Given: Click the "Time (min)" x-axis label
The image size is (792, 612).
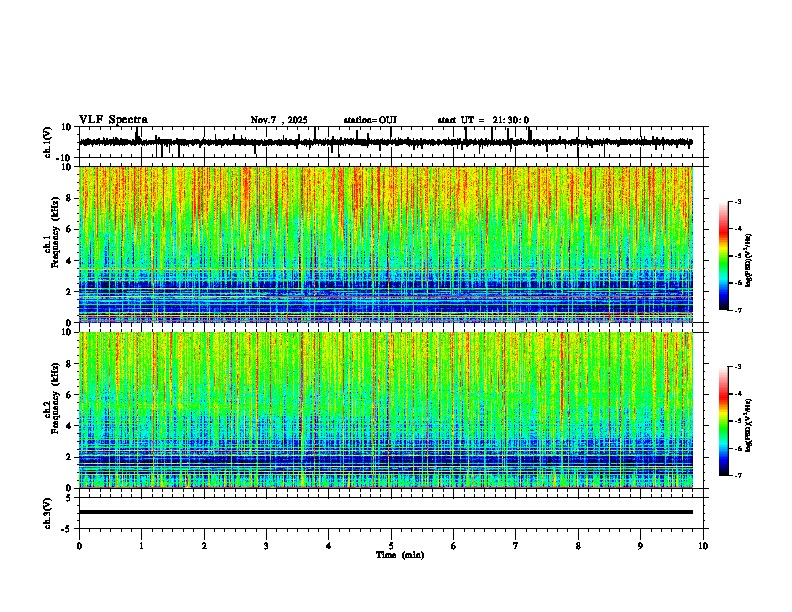Looking at the screenshot, I should pos(400,555).
